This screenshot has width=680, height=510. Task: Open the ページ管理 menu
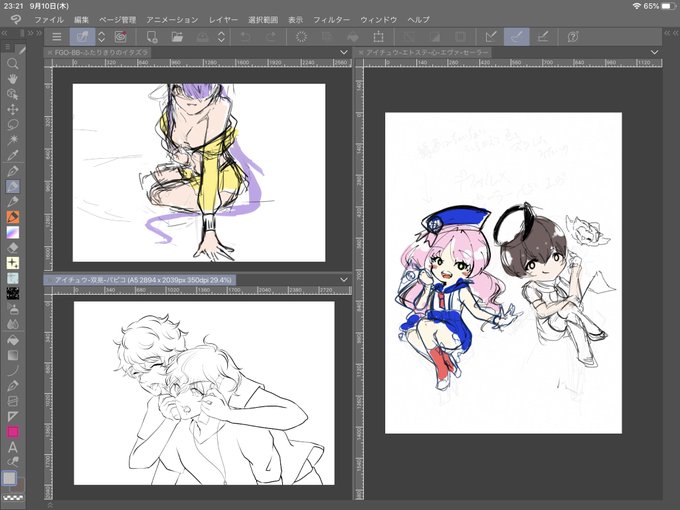[118, 20]
